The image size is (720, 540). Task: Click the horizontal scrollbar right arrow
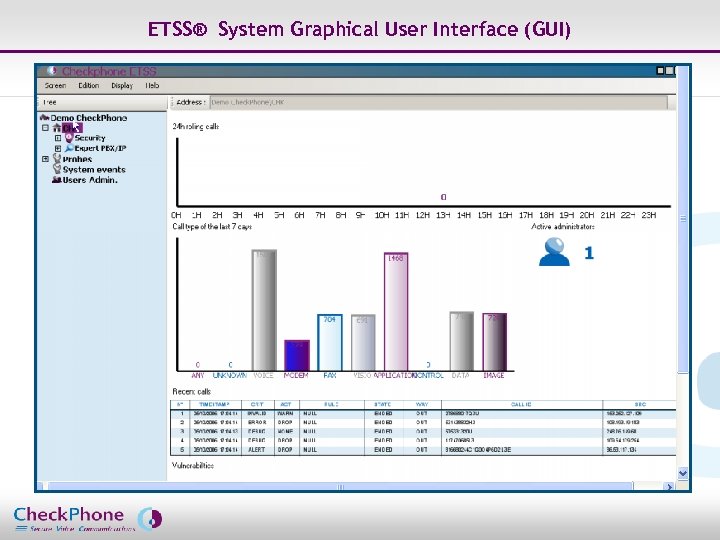click(x=669, y=486)
